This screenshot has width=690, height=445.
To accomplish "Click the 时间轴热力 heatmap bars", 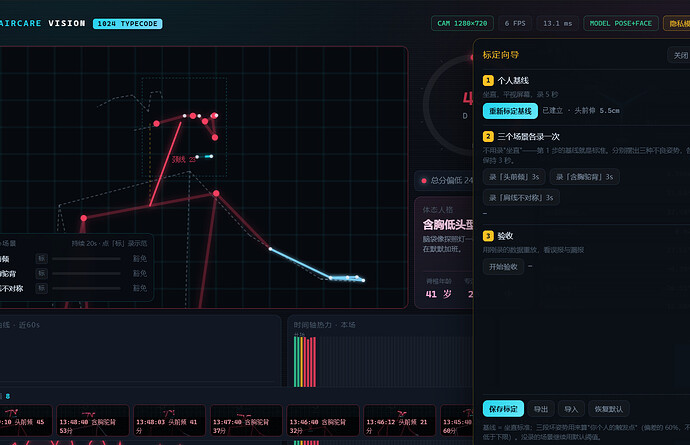I will coord(305,362).
